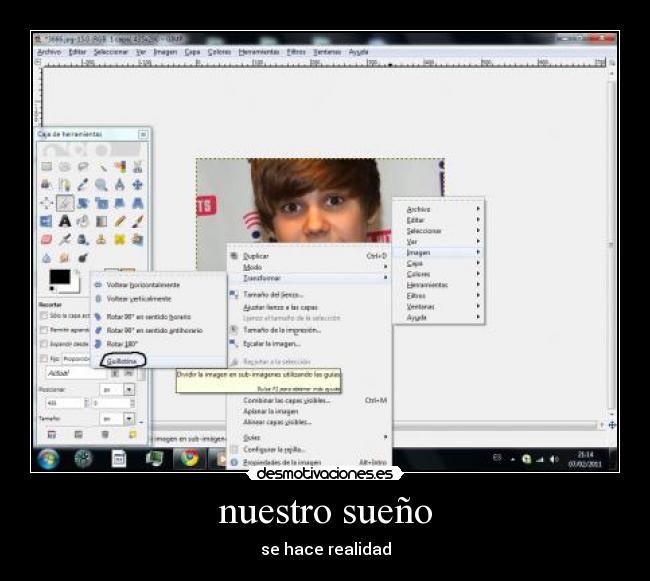650x581 pixels.
Task: Open the Posición unit dropdown
Action: click(129, 390)
